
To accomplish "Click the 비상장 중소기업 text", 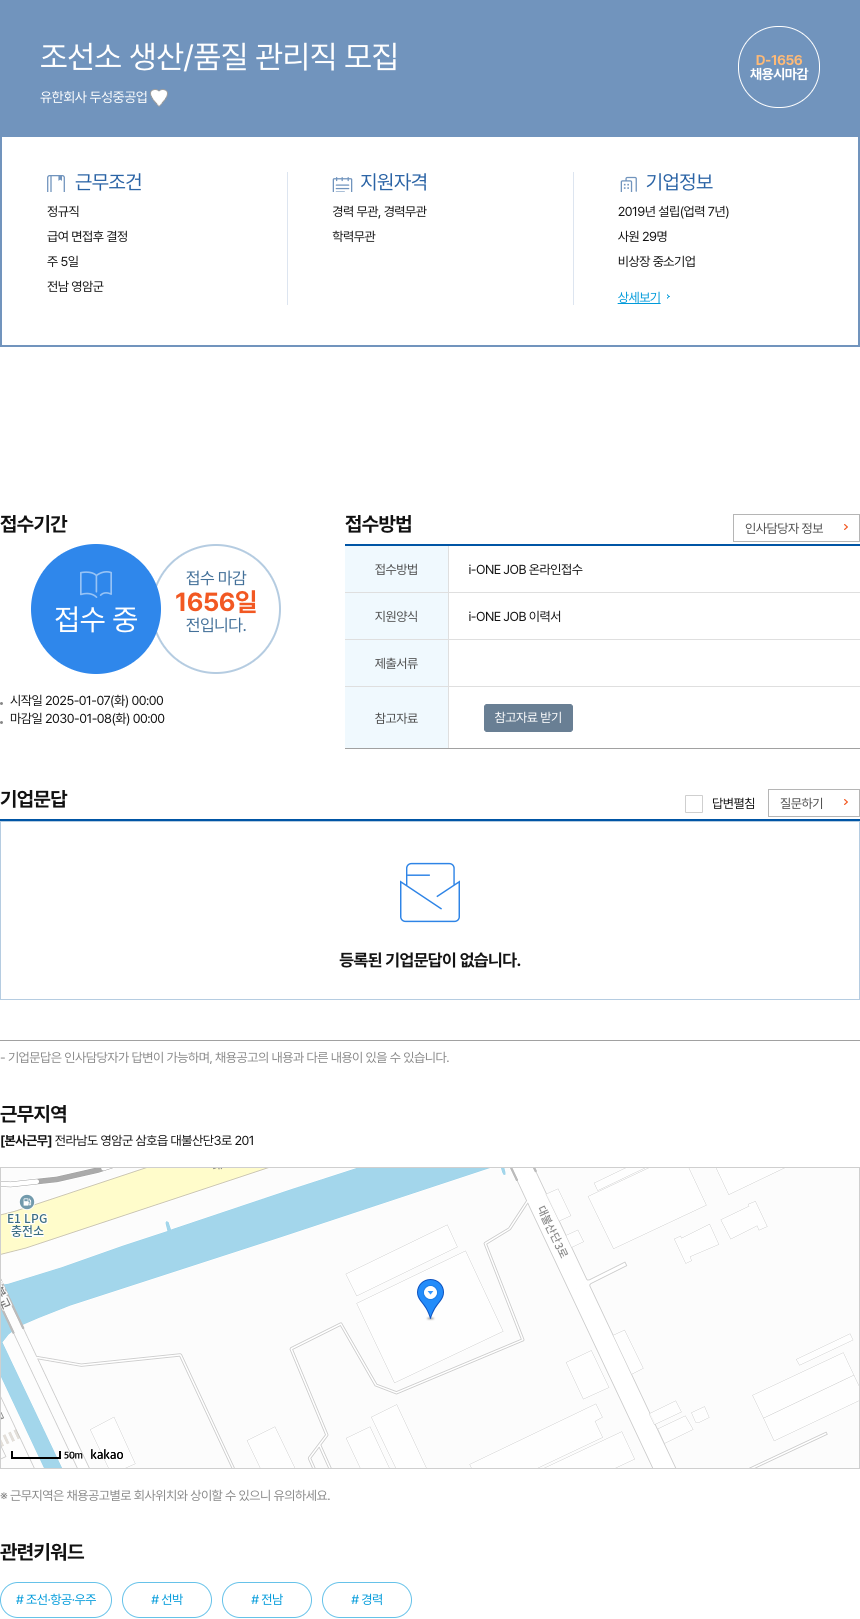I will (x=656, y=261).
